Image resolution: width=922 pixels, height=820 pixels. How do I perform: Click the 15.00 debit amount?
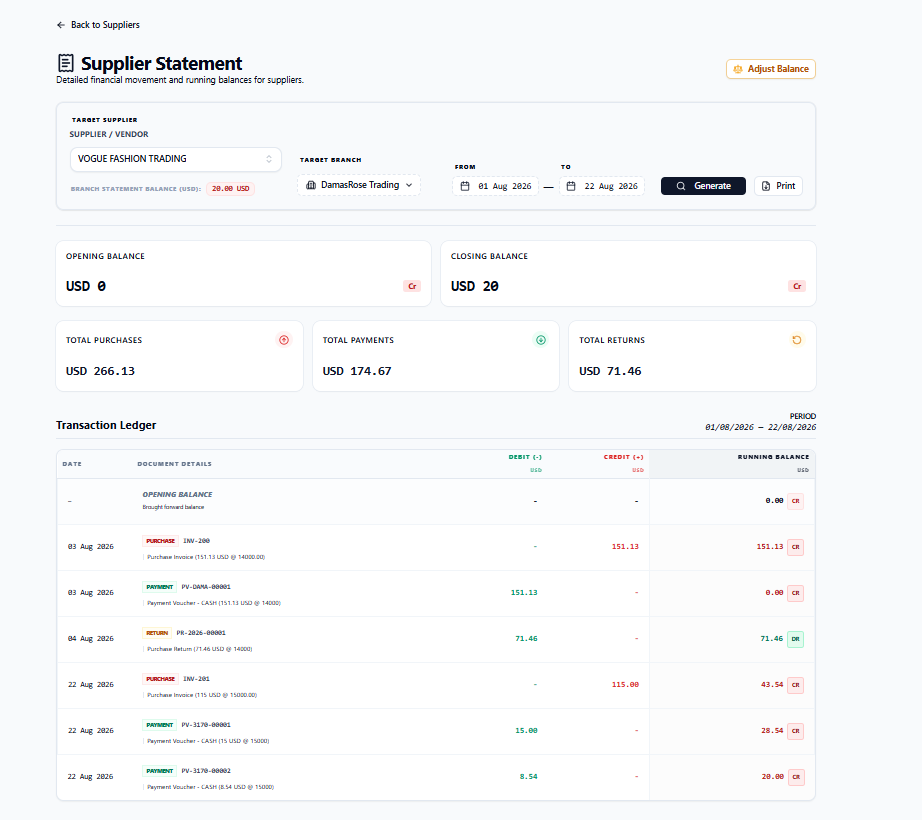[x=526, y=731]
